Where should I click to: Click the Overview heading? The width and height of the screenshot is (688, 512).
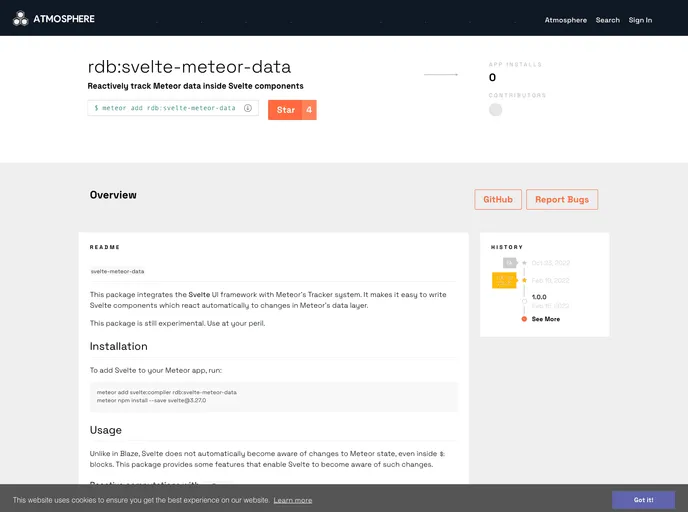tap(113, 195)
